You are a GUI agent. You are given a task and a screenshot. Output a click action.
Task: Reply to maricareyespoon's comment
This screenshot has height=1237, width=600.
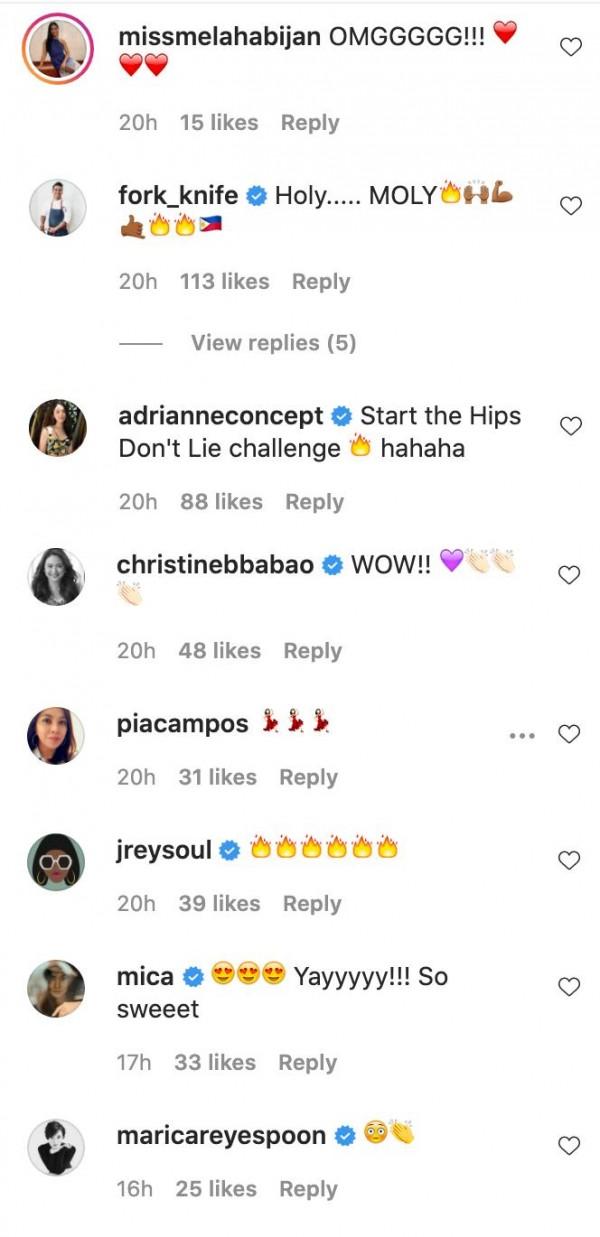(308, 1189)
